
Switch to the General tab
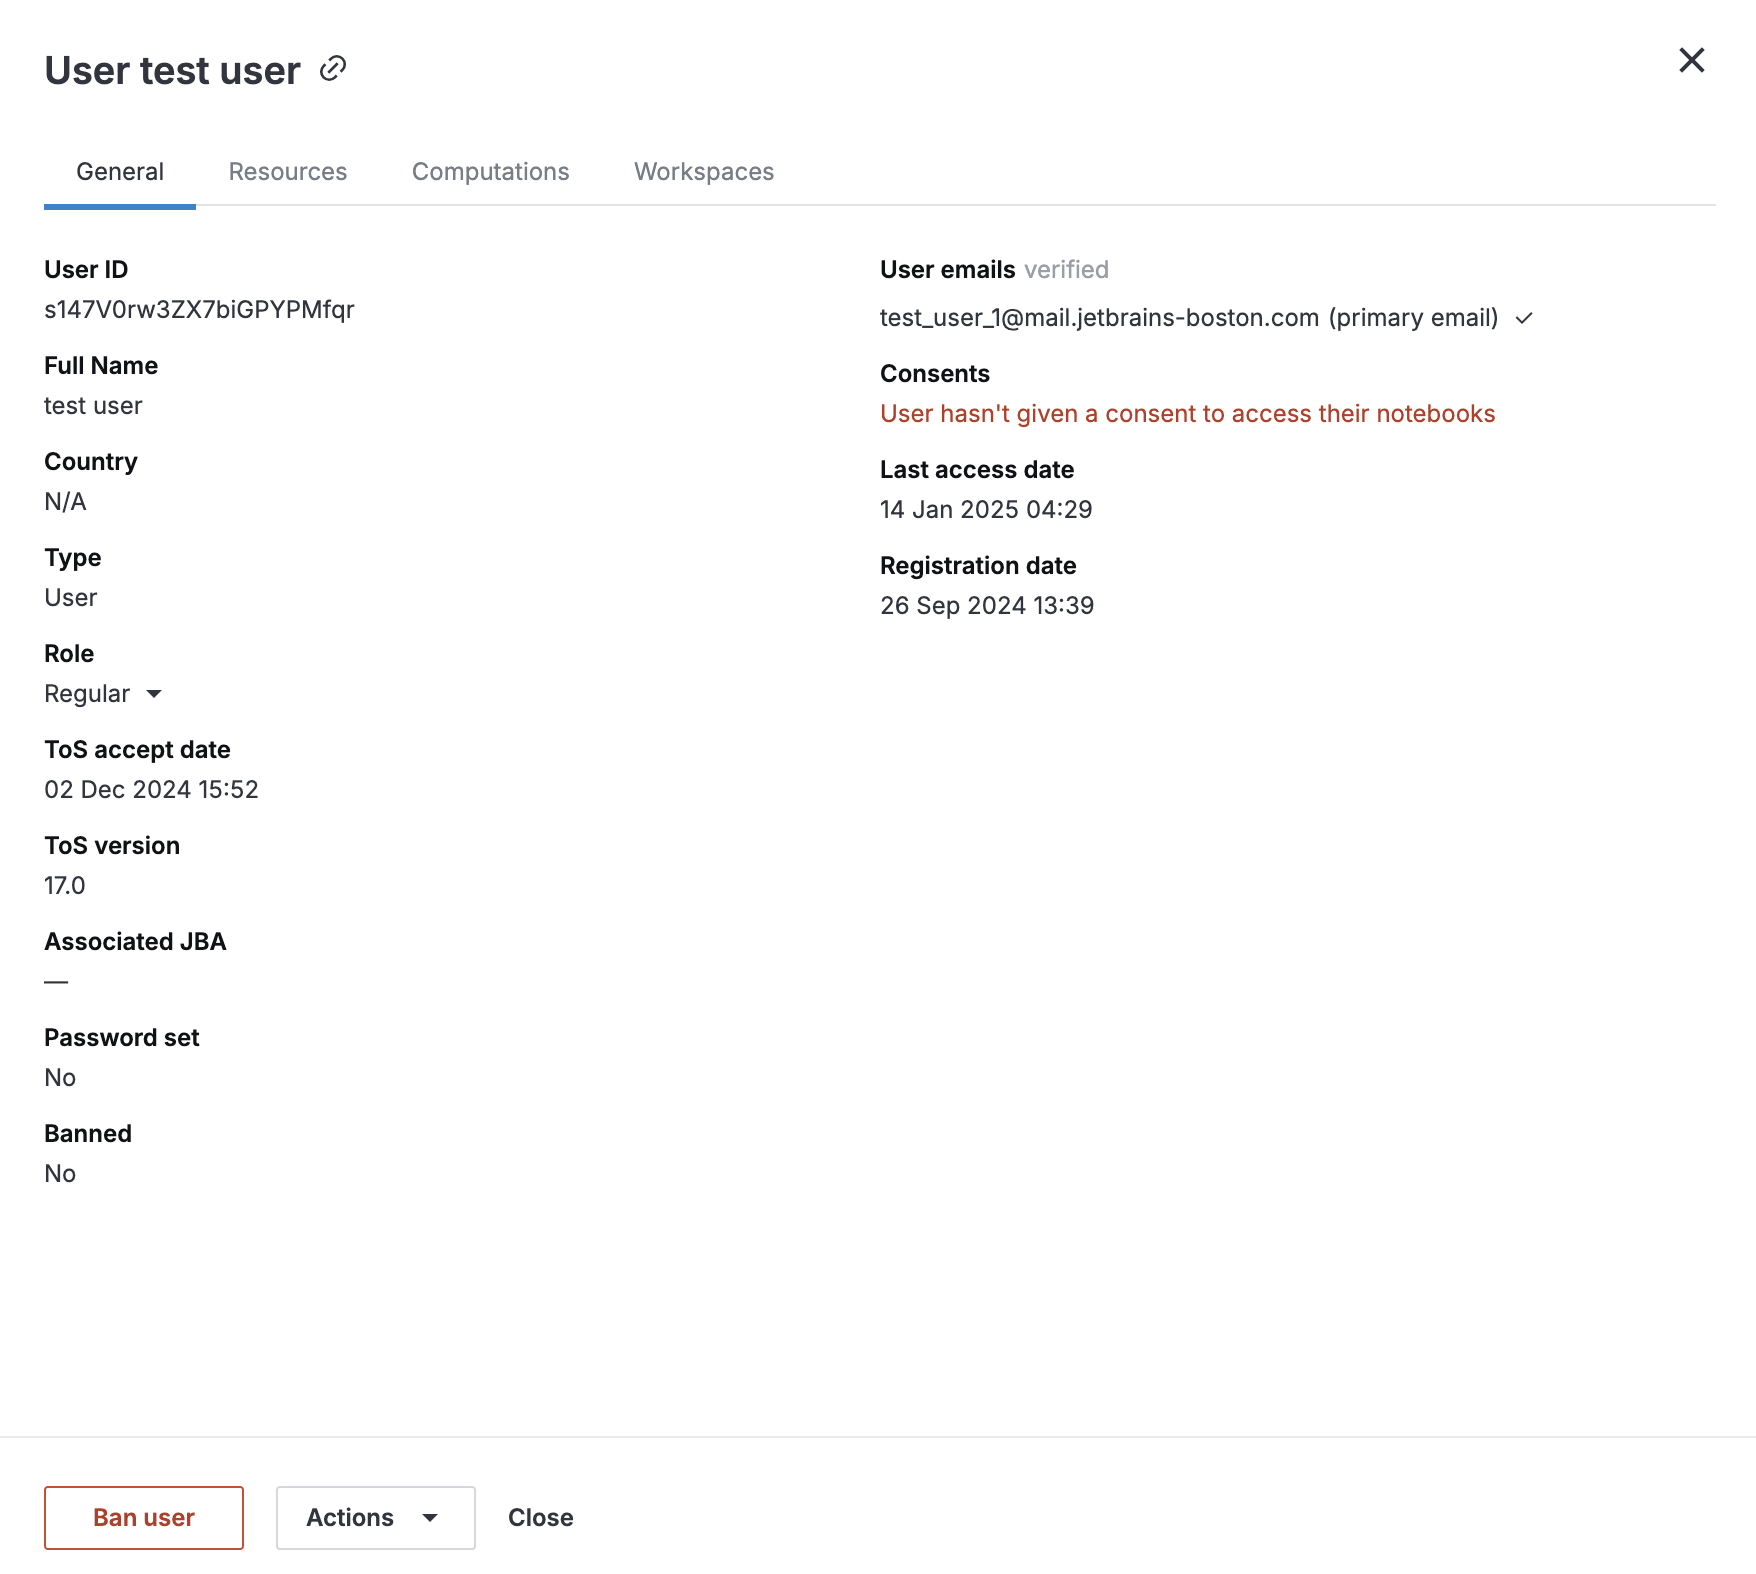tap(120, 172)
